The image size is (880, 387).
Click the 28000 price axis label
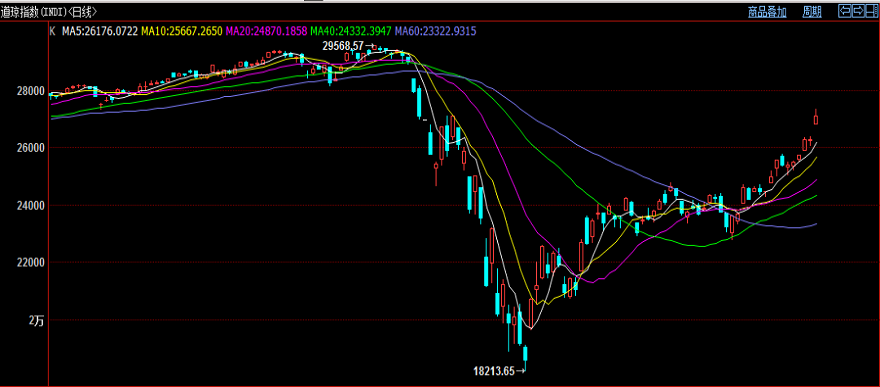coord(33,91)
